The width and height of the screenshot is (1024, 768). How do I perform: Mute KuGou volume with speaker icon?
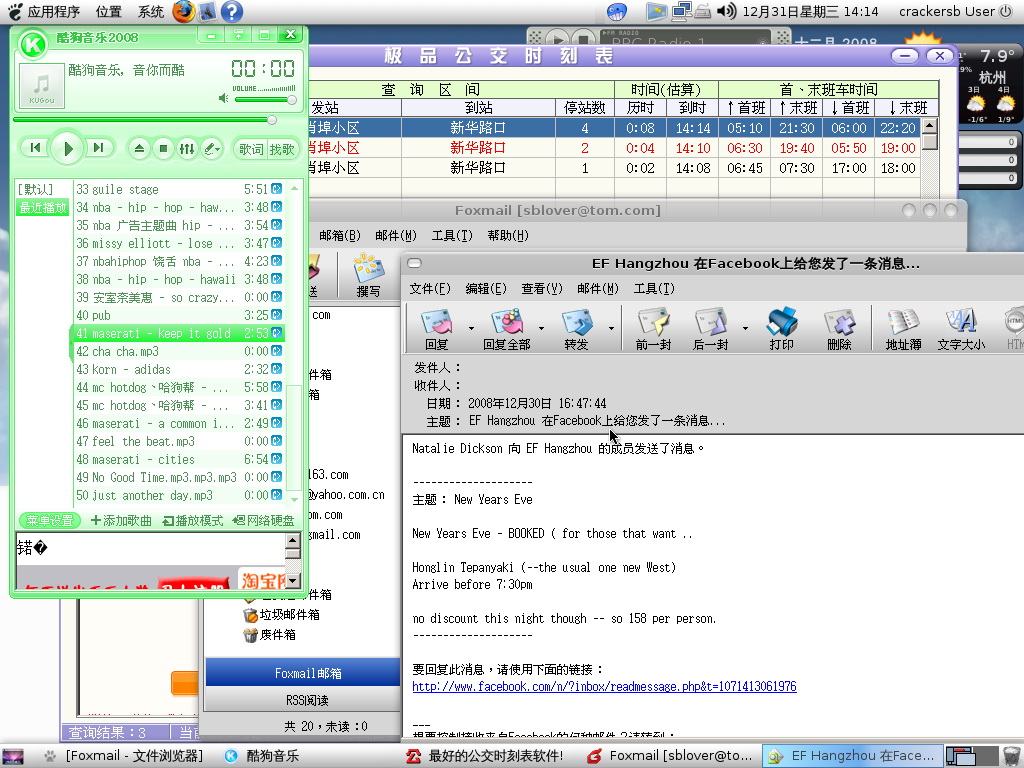coord(223,98)
